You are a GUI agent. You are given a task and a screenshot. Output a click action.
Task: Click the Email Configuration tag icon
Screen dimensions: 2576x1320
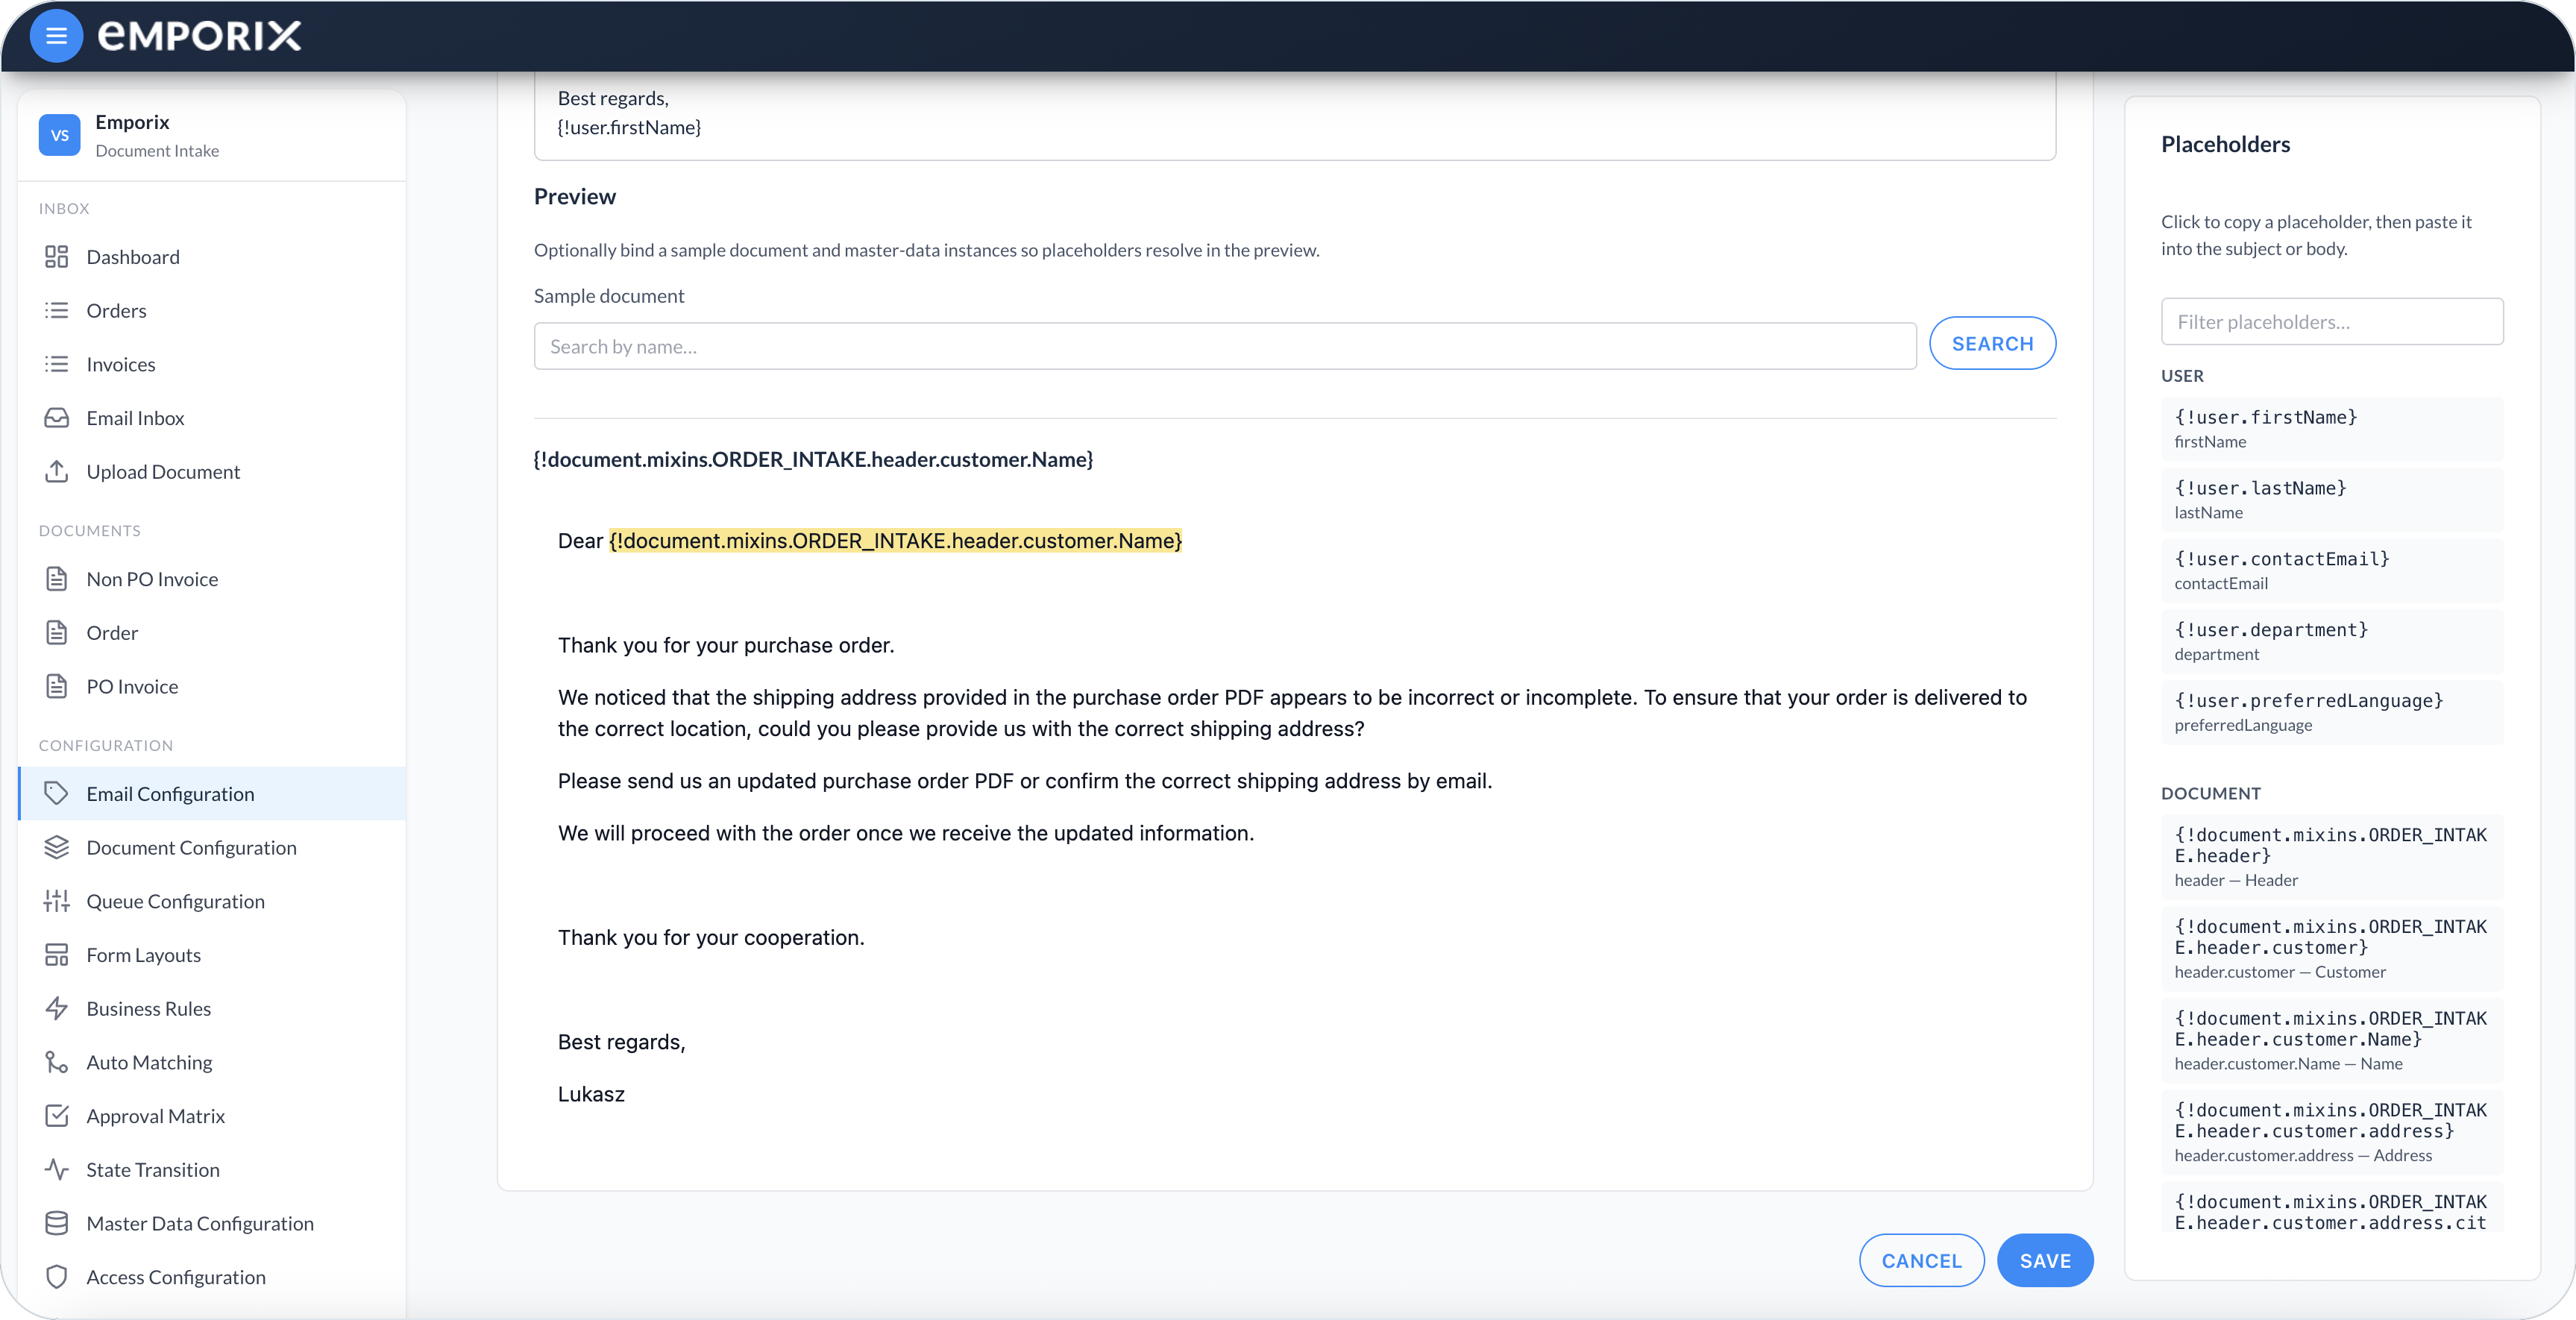tap(56, 794)
